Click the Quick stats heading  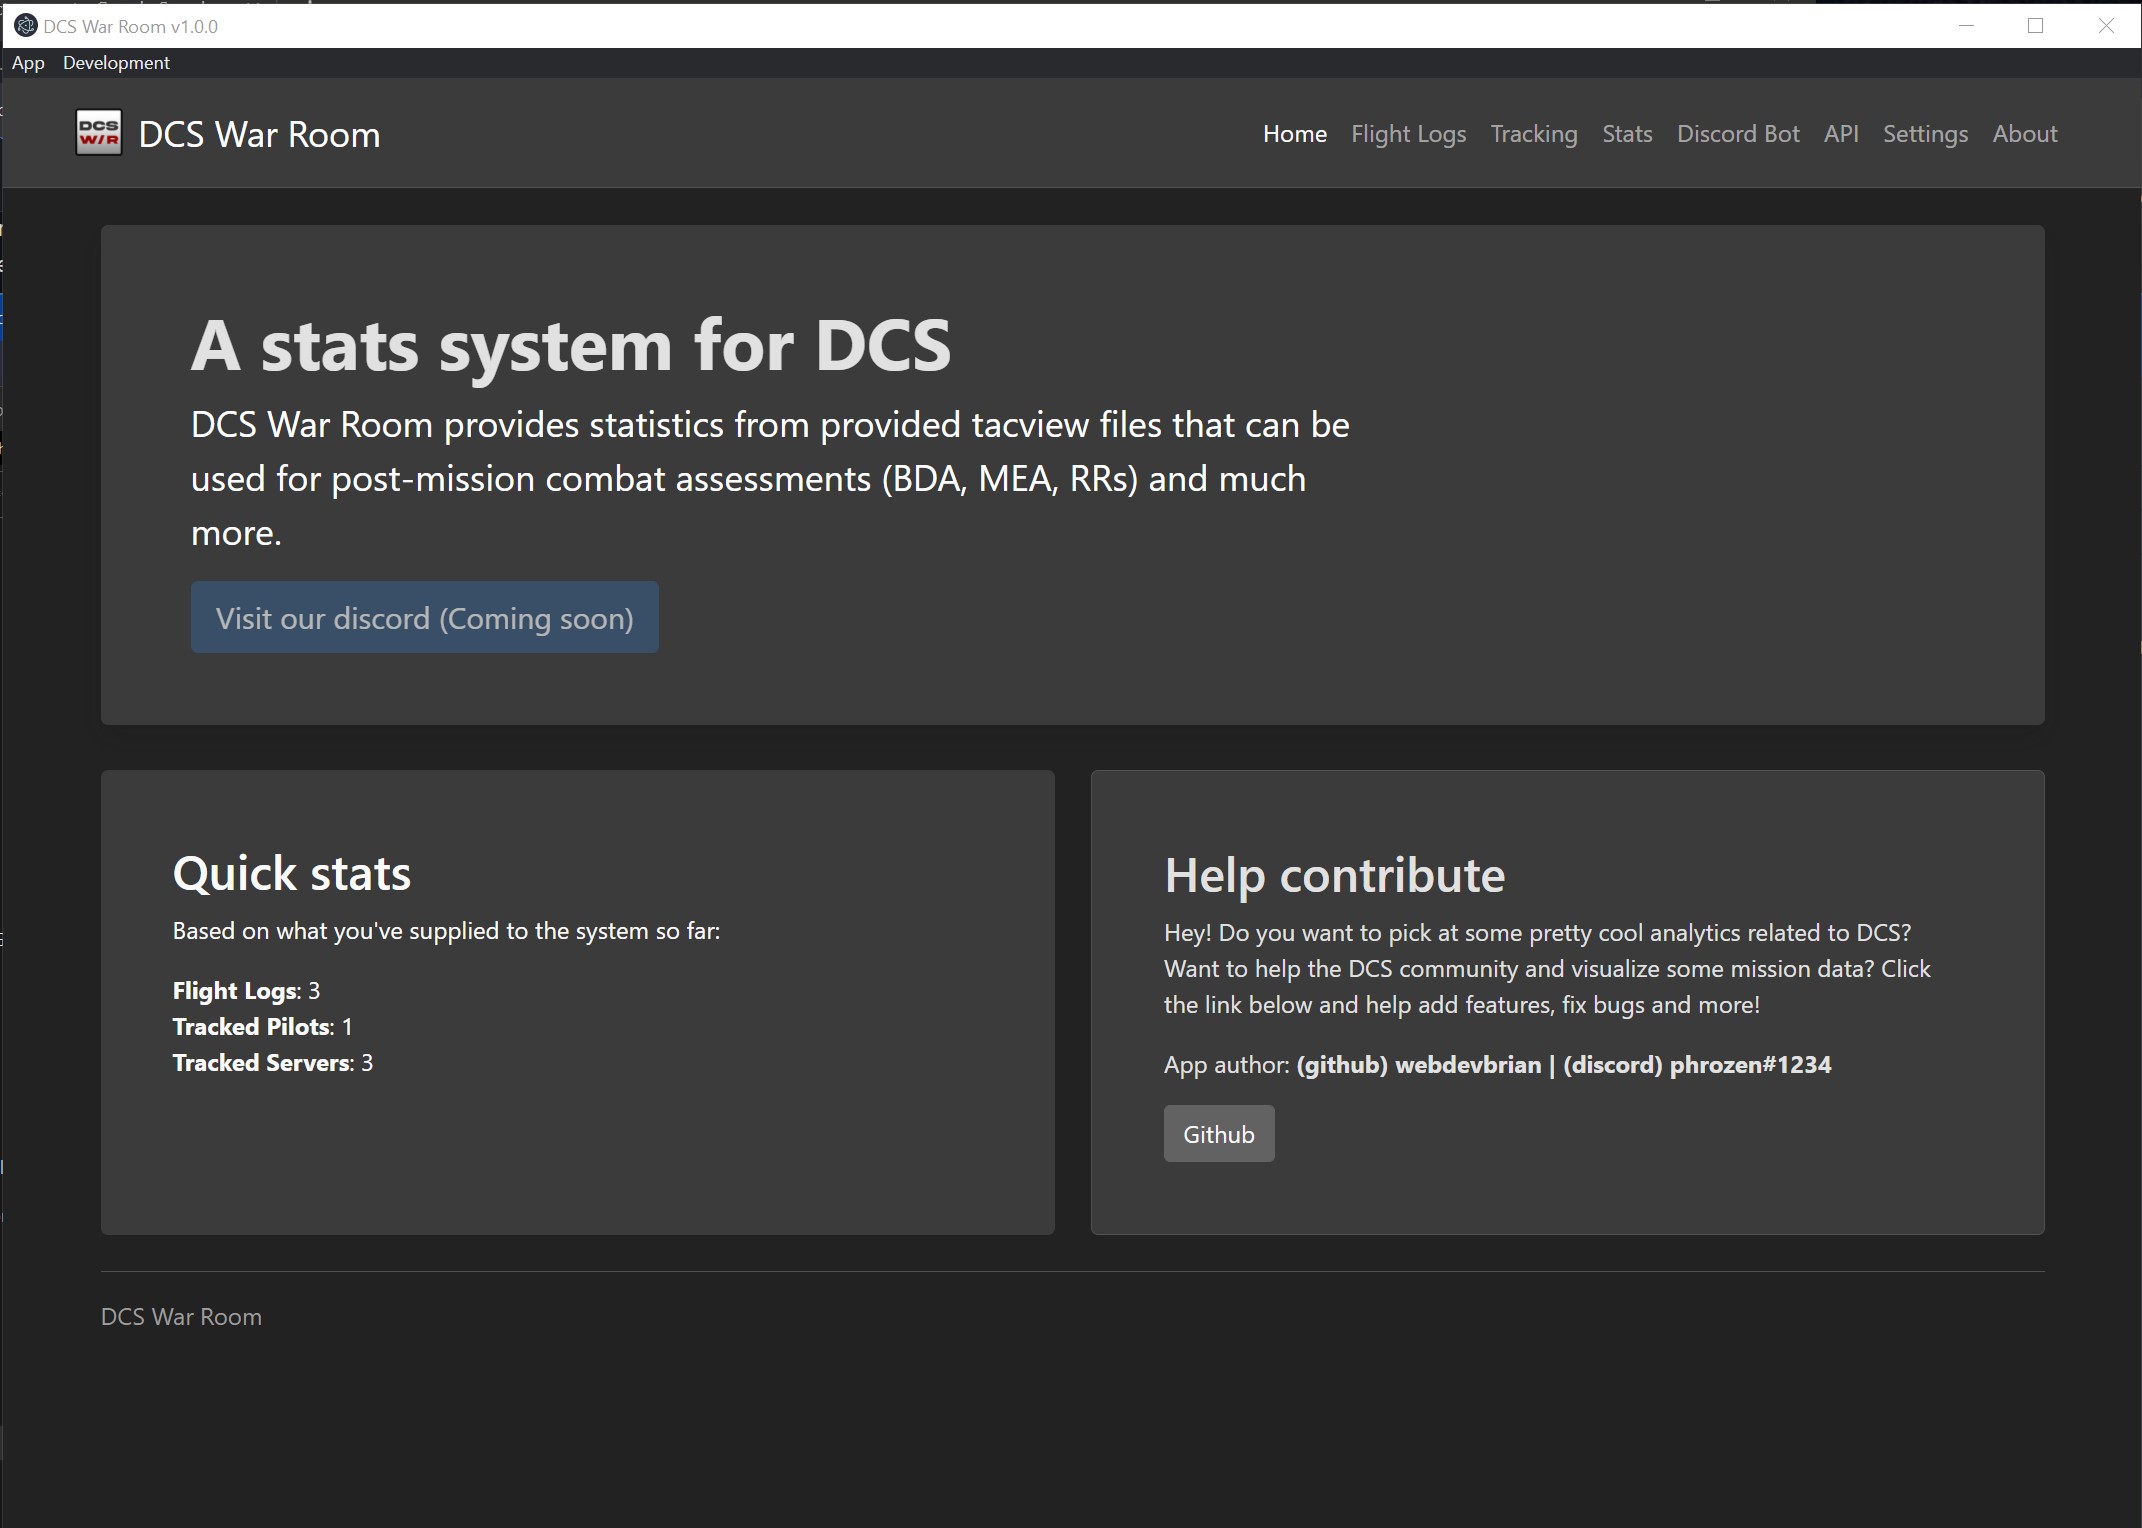coord(292,873)
